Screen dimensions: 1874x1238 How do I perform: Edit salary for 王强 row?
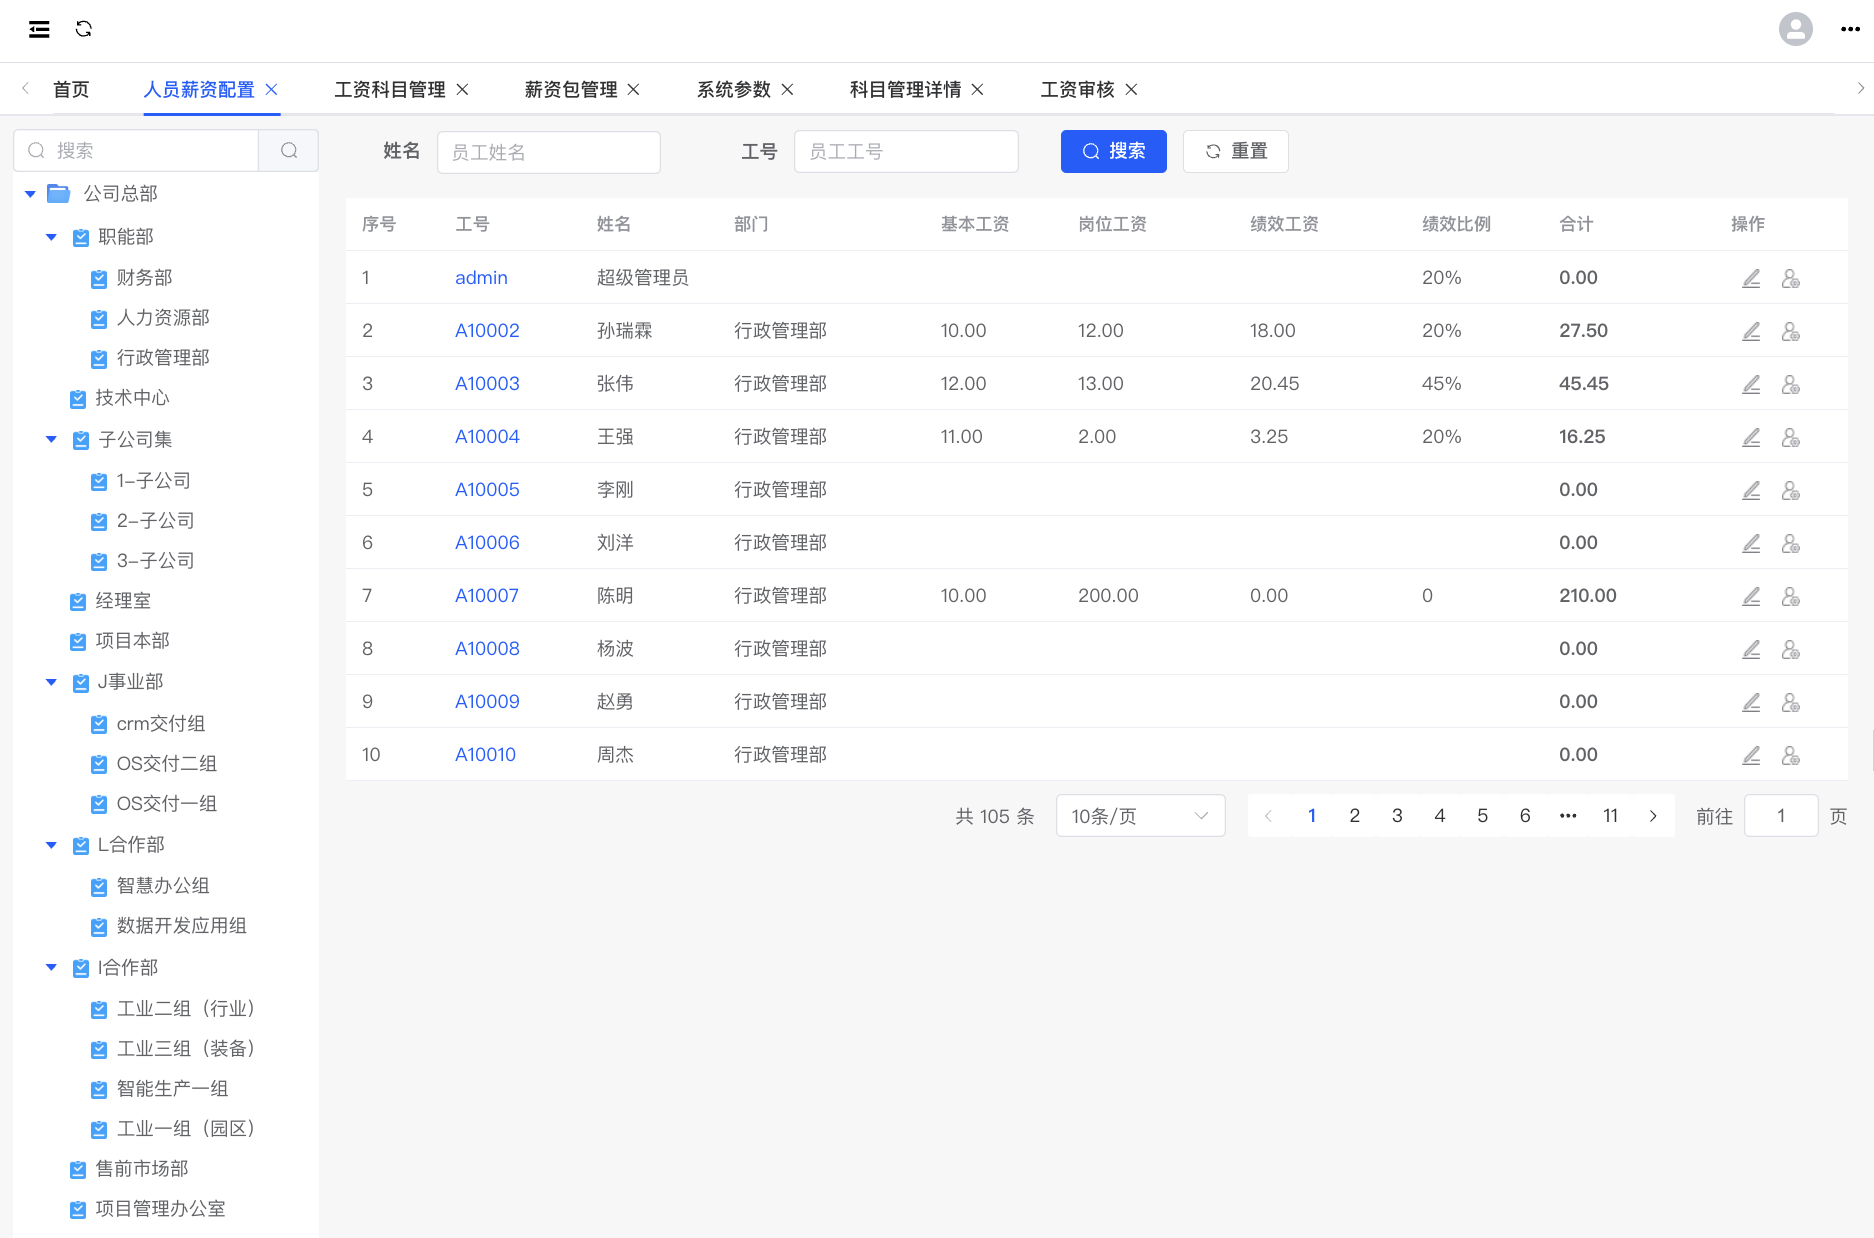coord(1751,437)
